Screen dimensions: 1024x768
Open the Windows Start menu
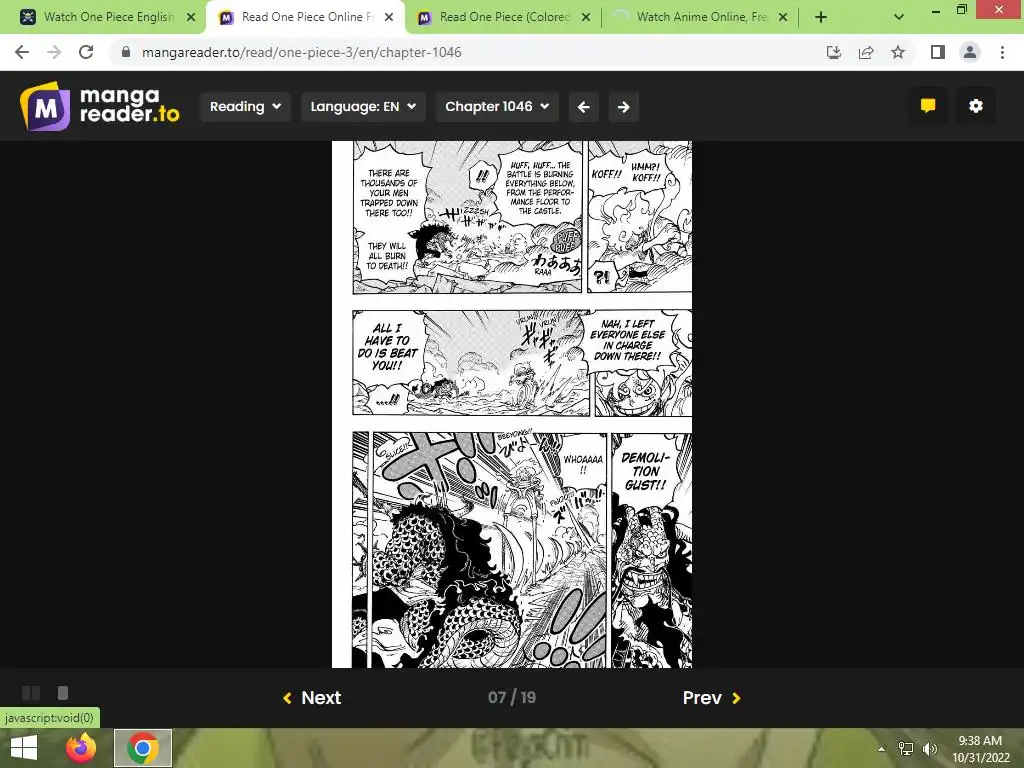point(24,748)
